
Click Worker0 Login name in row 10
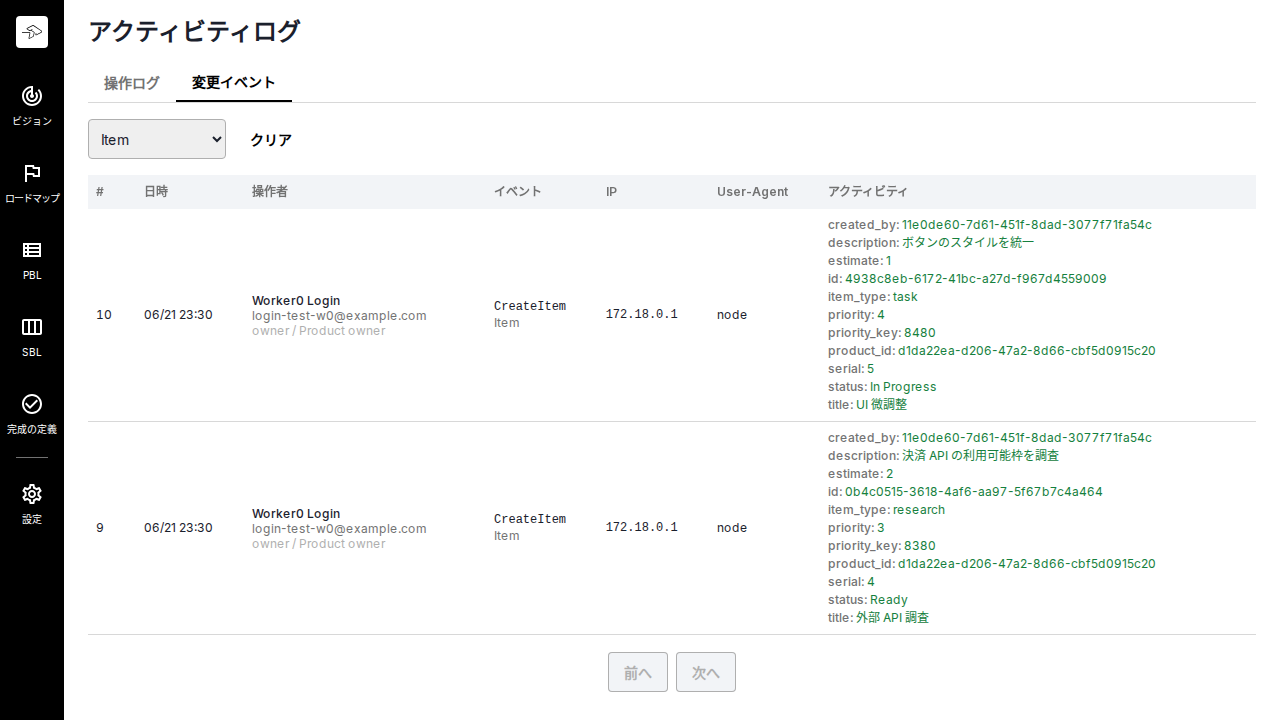[296, 300]
